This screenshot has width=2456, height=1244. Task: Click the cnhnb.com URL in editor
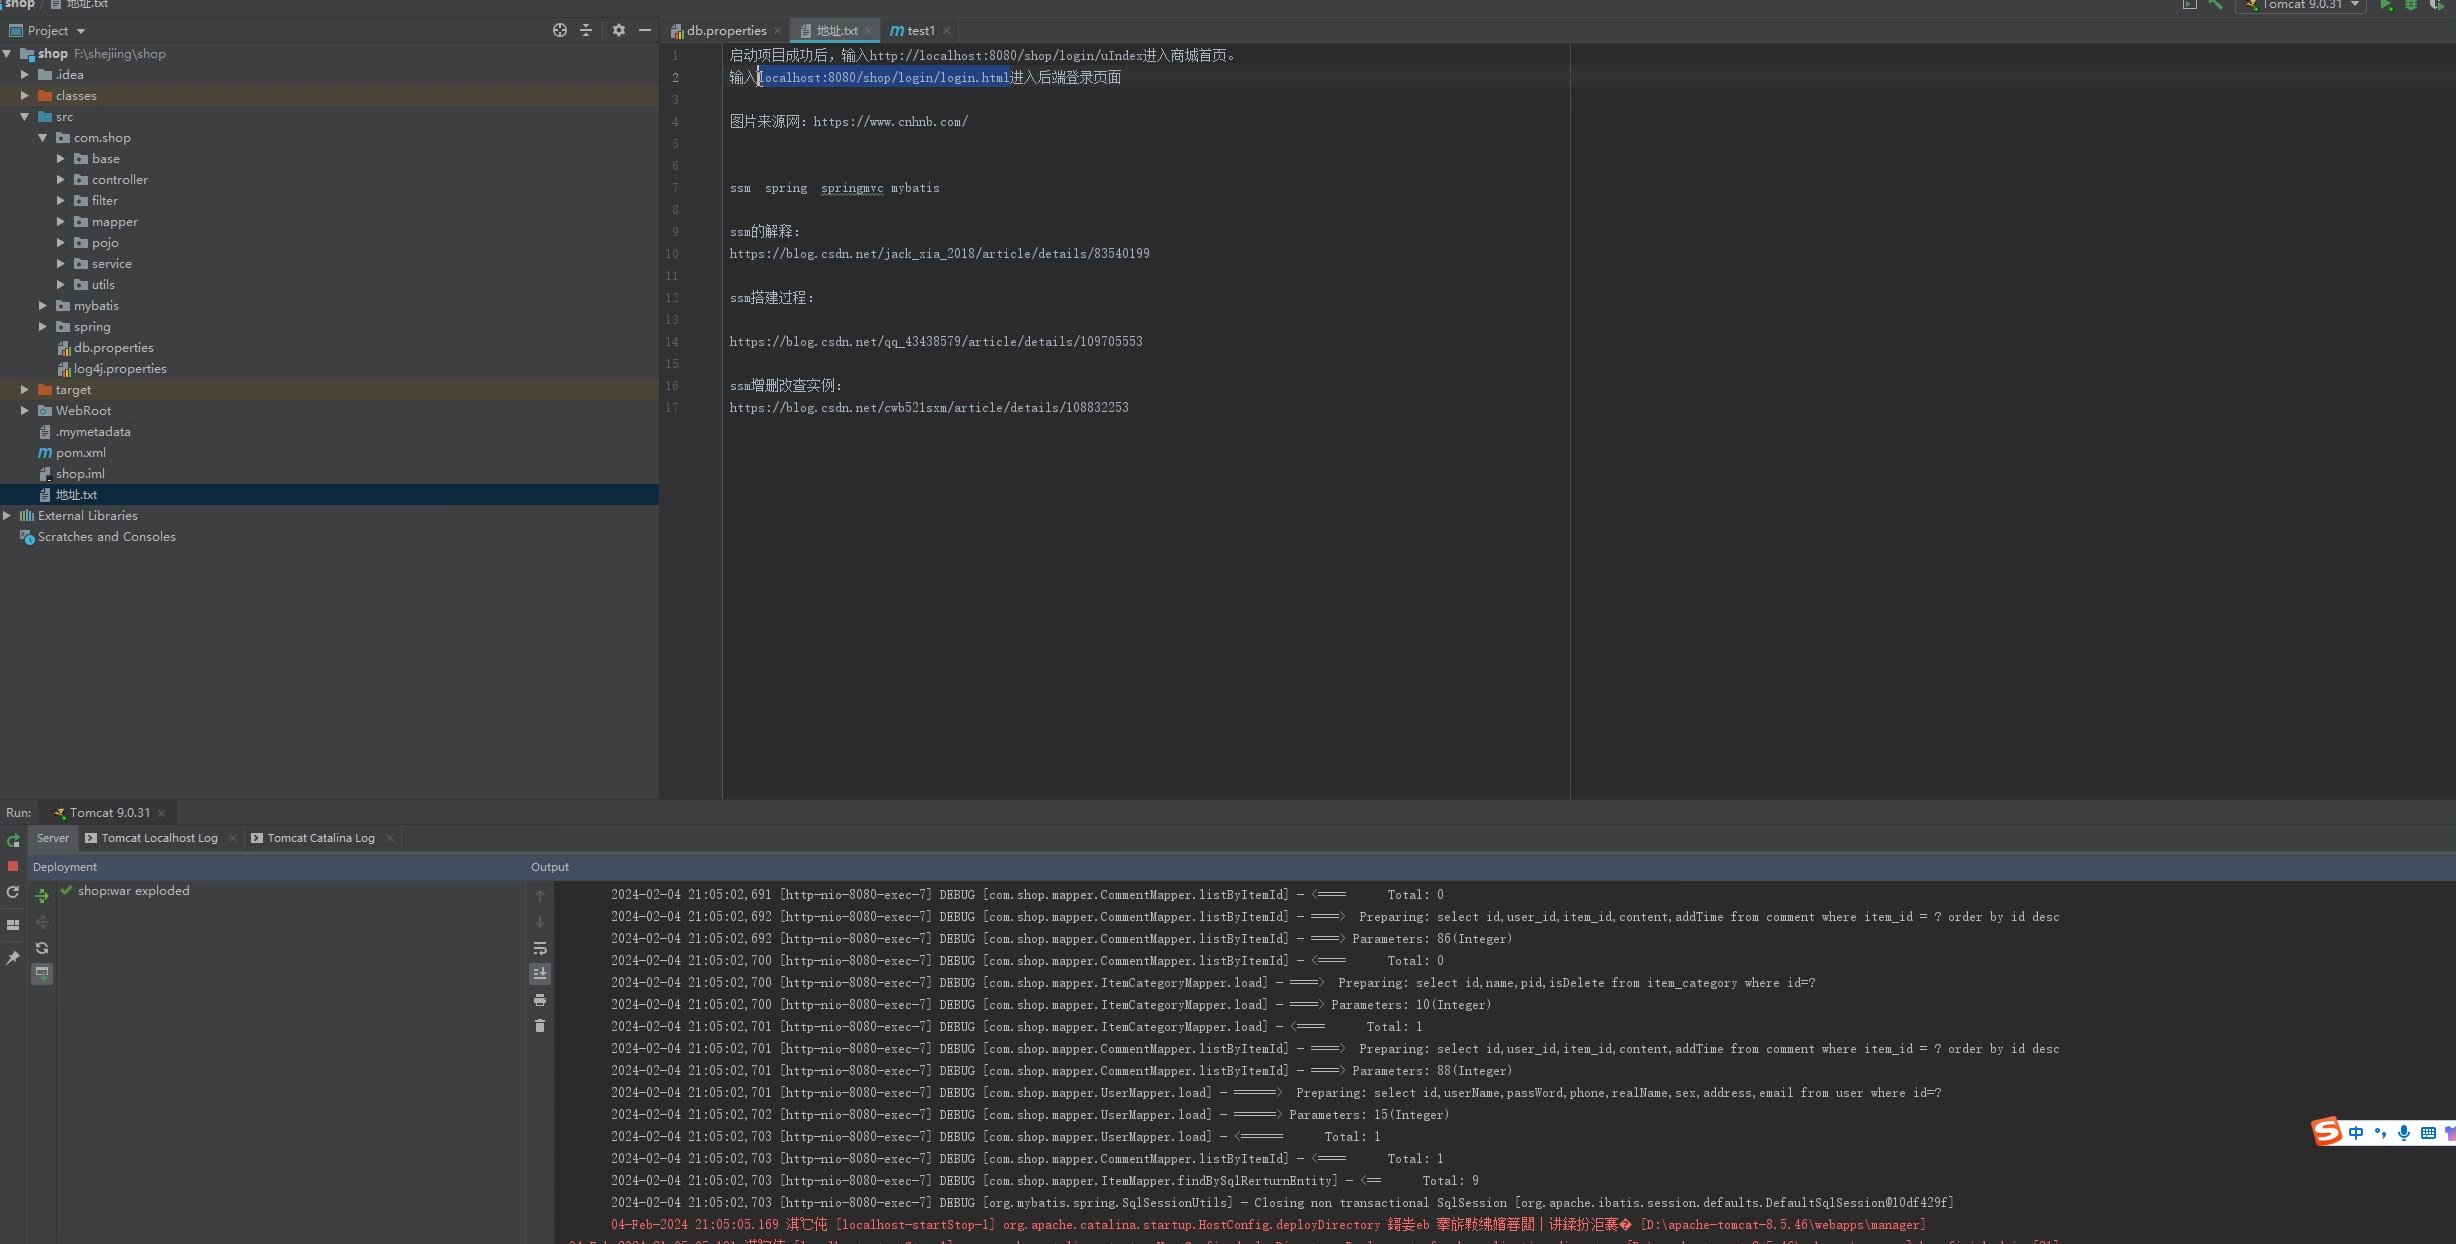pyautogui.click(x=890, y=122)
